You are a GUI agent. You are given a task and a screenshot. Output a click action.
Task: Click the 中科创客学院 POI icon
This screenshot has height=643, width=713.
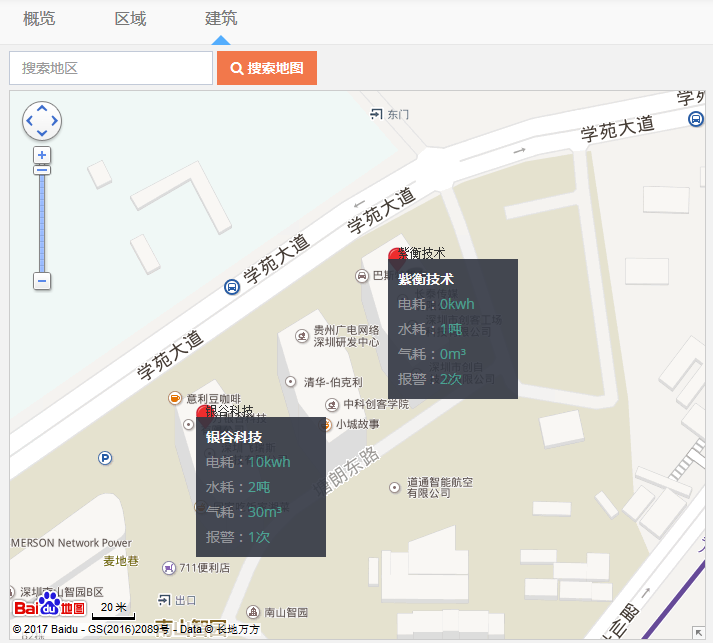click(x=332, y=404)
